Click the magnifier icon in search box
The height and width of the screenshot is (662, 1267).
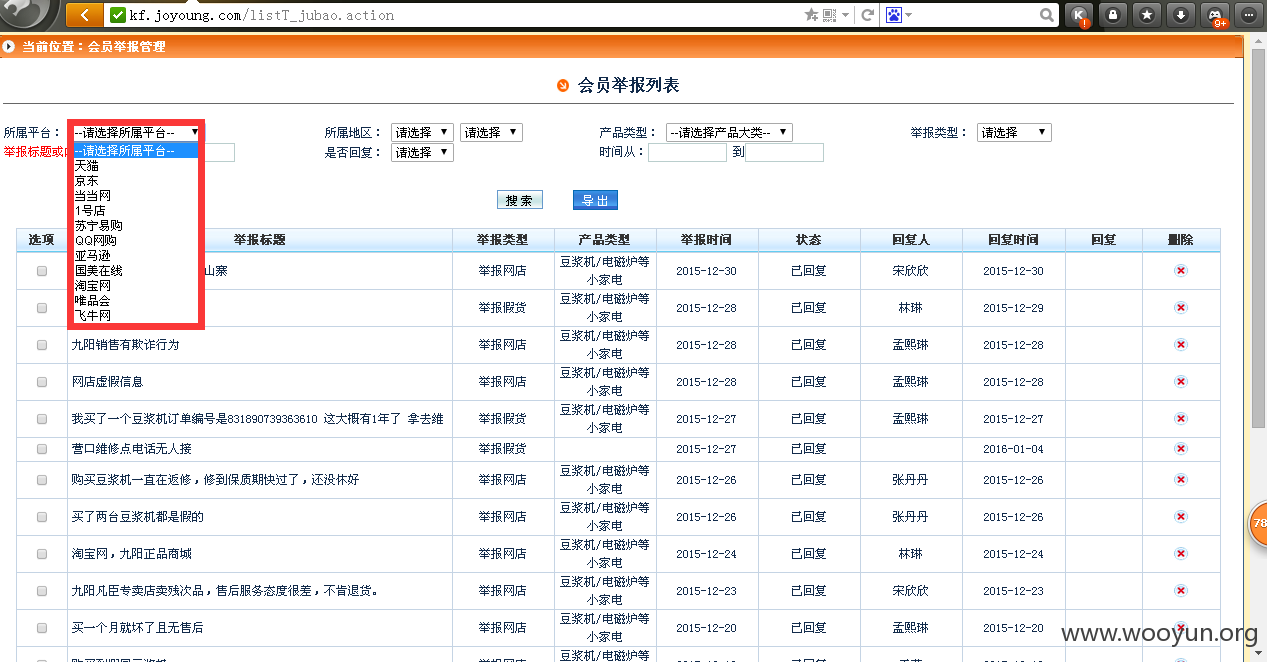click(x=1046, y=15)
